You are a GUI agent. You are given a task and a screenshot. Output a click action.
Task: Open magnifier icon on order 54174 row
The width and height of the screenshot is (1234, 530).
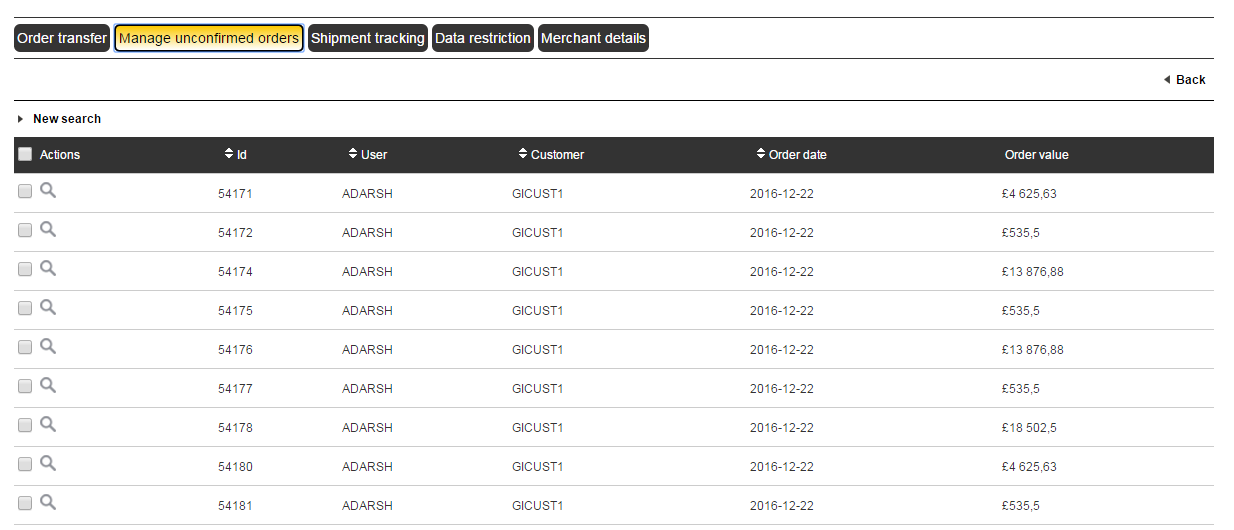(48, 269)
